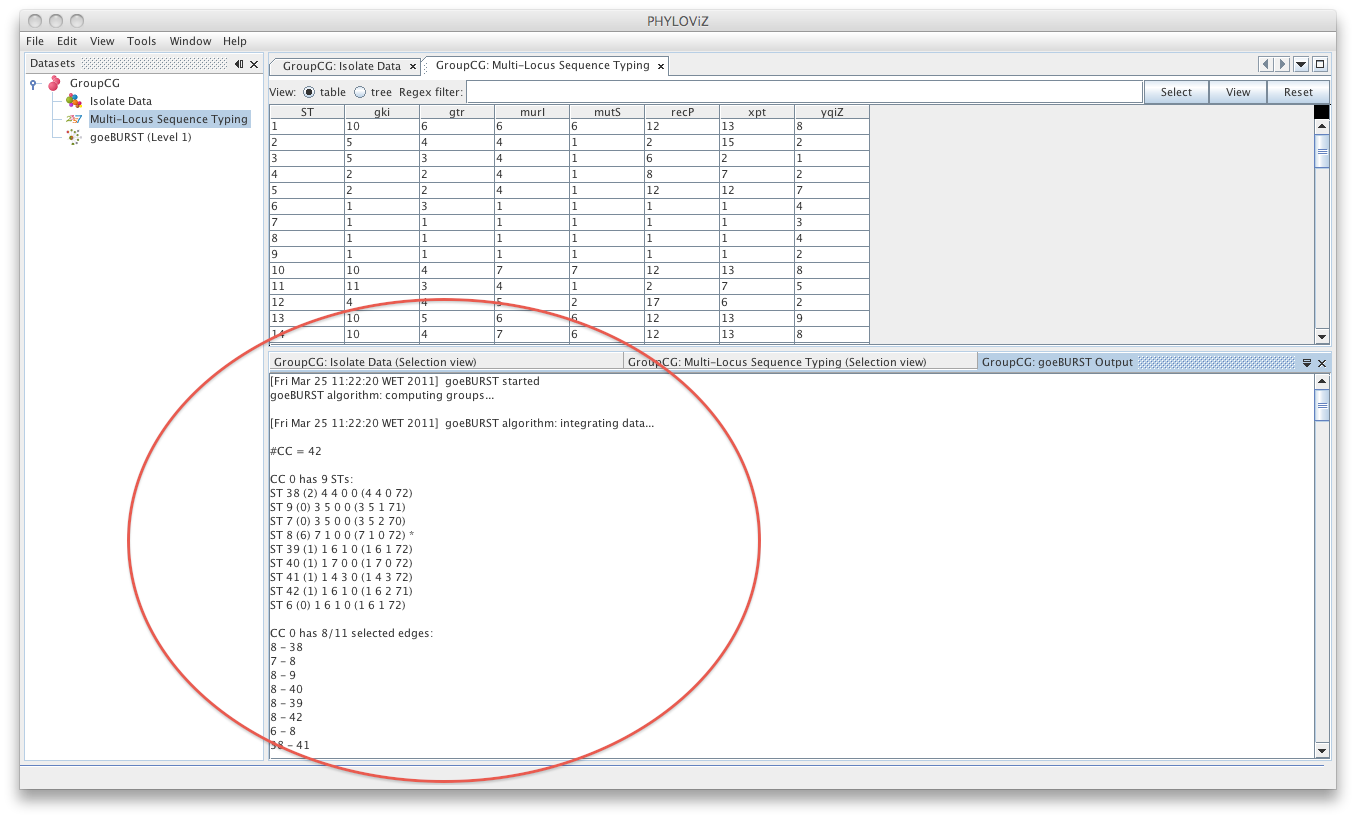Viewport: 1356px width, 819px height.
Task: Click the output panel scrollbar thumb
Action: [1322, 405]
